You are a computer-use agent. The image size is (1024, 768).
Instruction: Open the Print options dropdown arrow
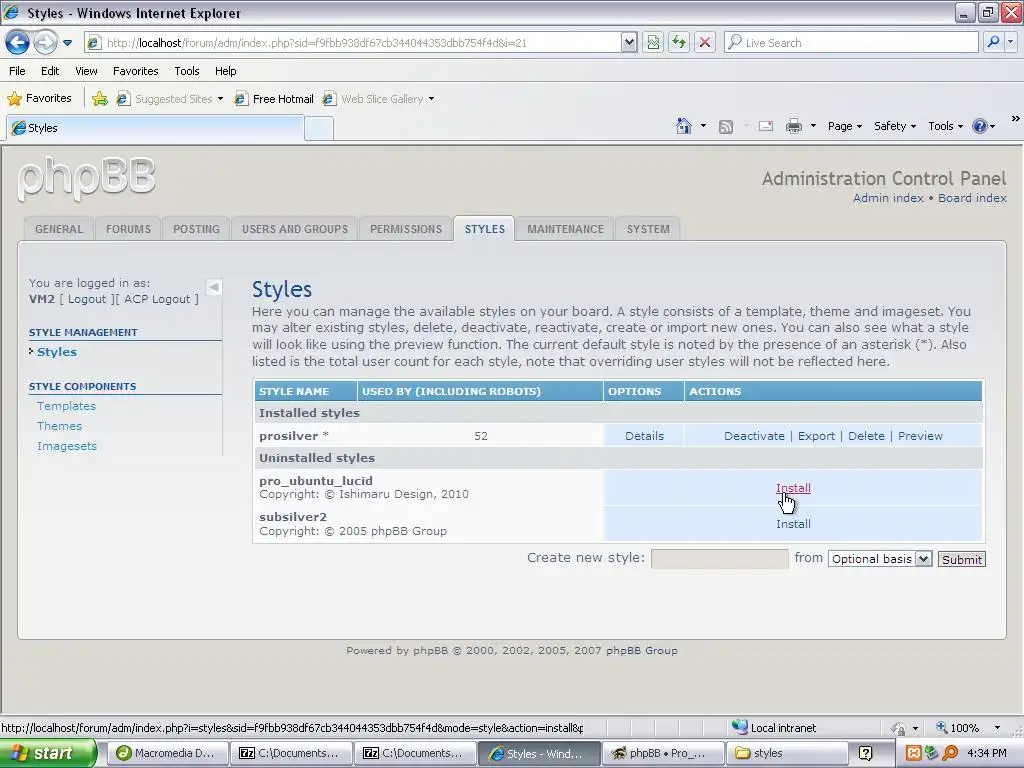point(813,126)
